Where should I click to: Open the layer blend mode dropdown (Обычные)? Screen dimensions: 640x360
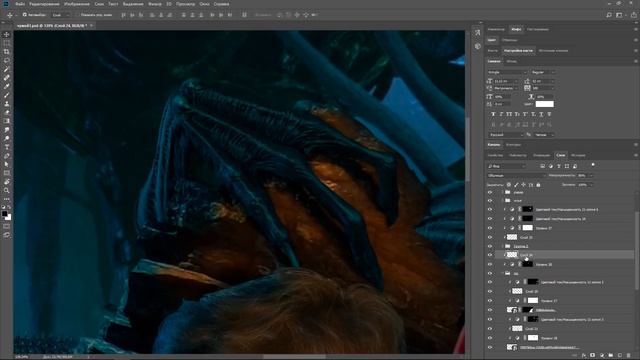(516, 176)
